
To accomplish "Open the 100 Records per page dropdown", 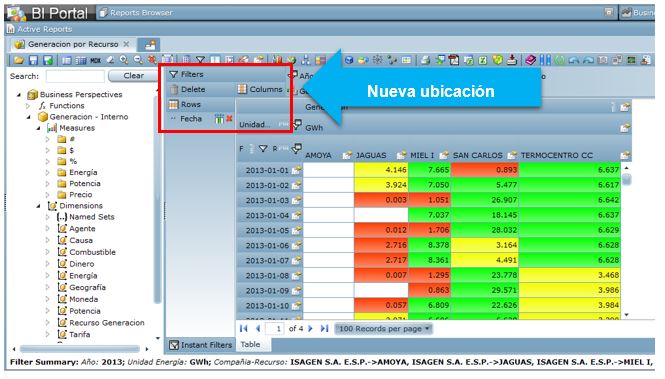I will tap(383, 329).
